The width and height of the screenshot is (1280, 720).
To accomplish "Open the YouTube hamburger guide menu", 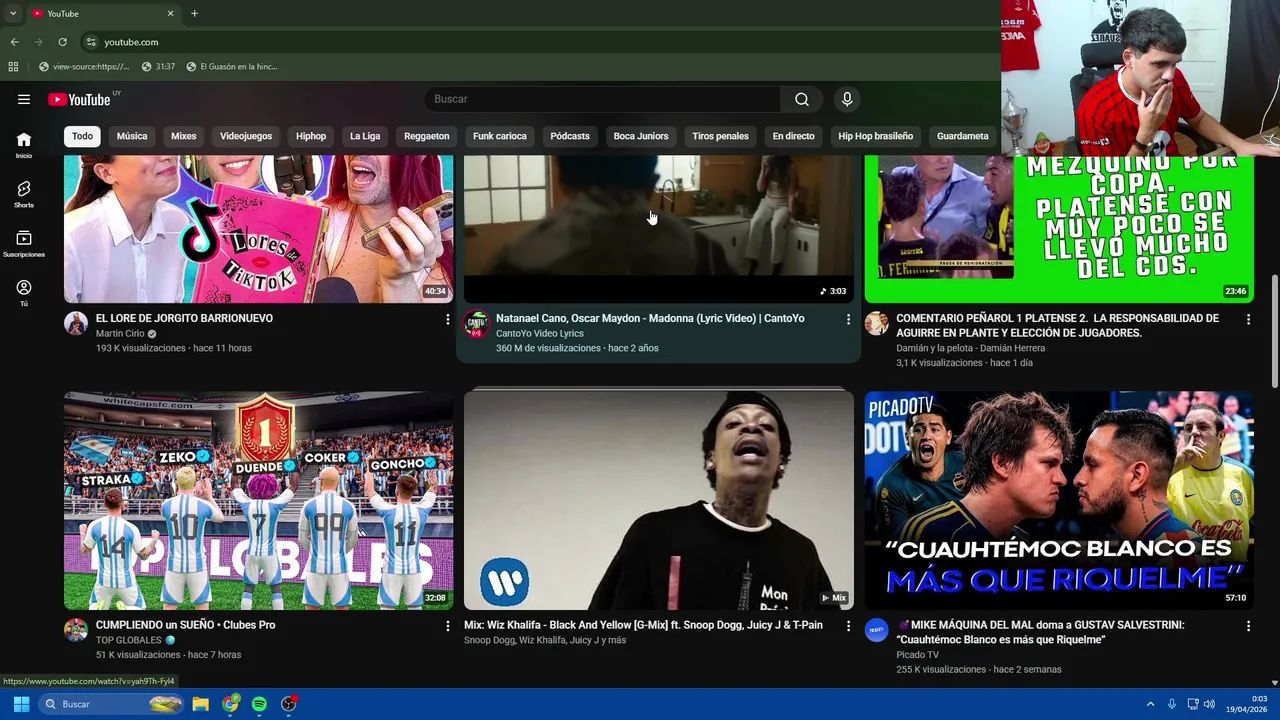I will coord(24,99).
